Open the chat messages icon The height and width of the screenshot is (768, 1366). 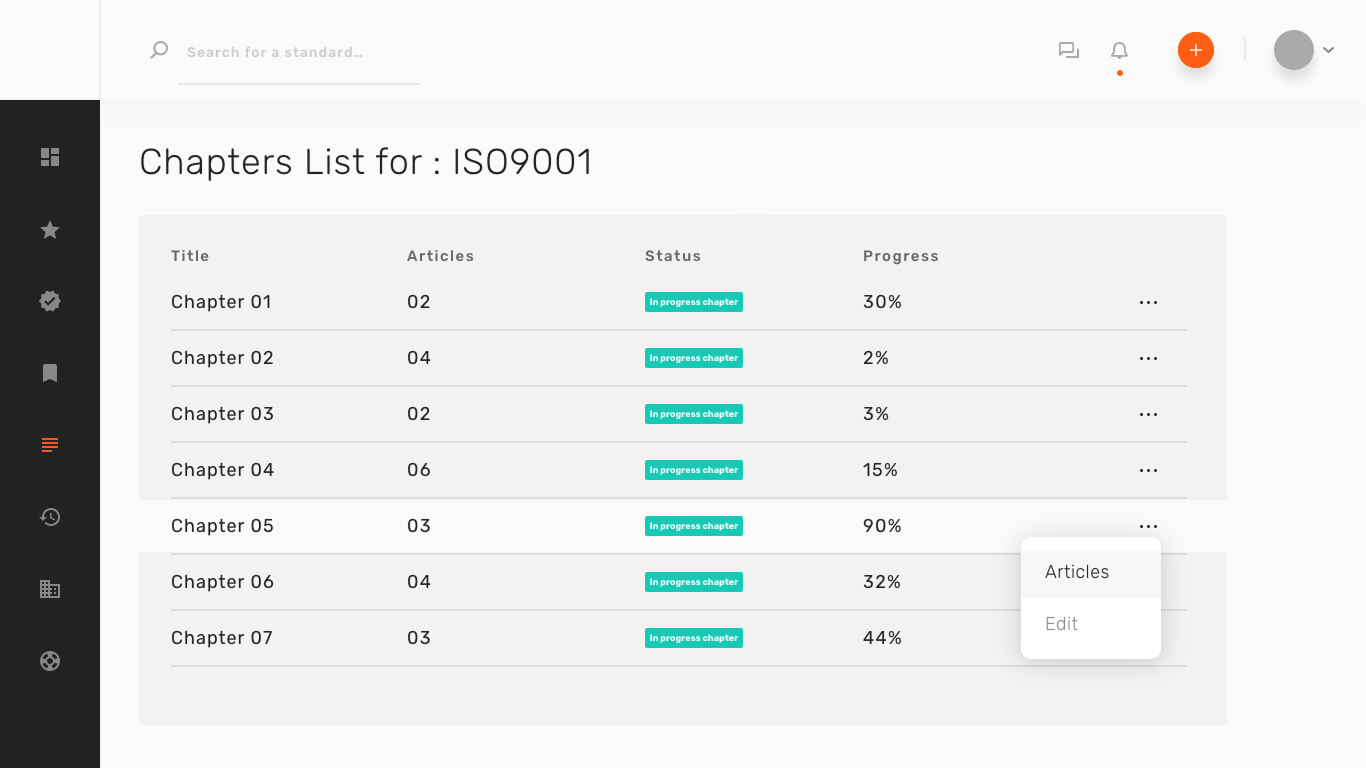point(1069,51)
